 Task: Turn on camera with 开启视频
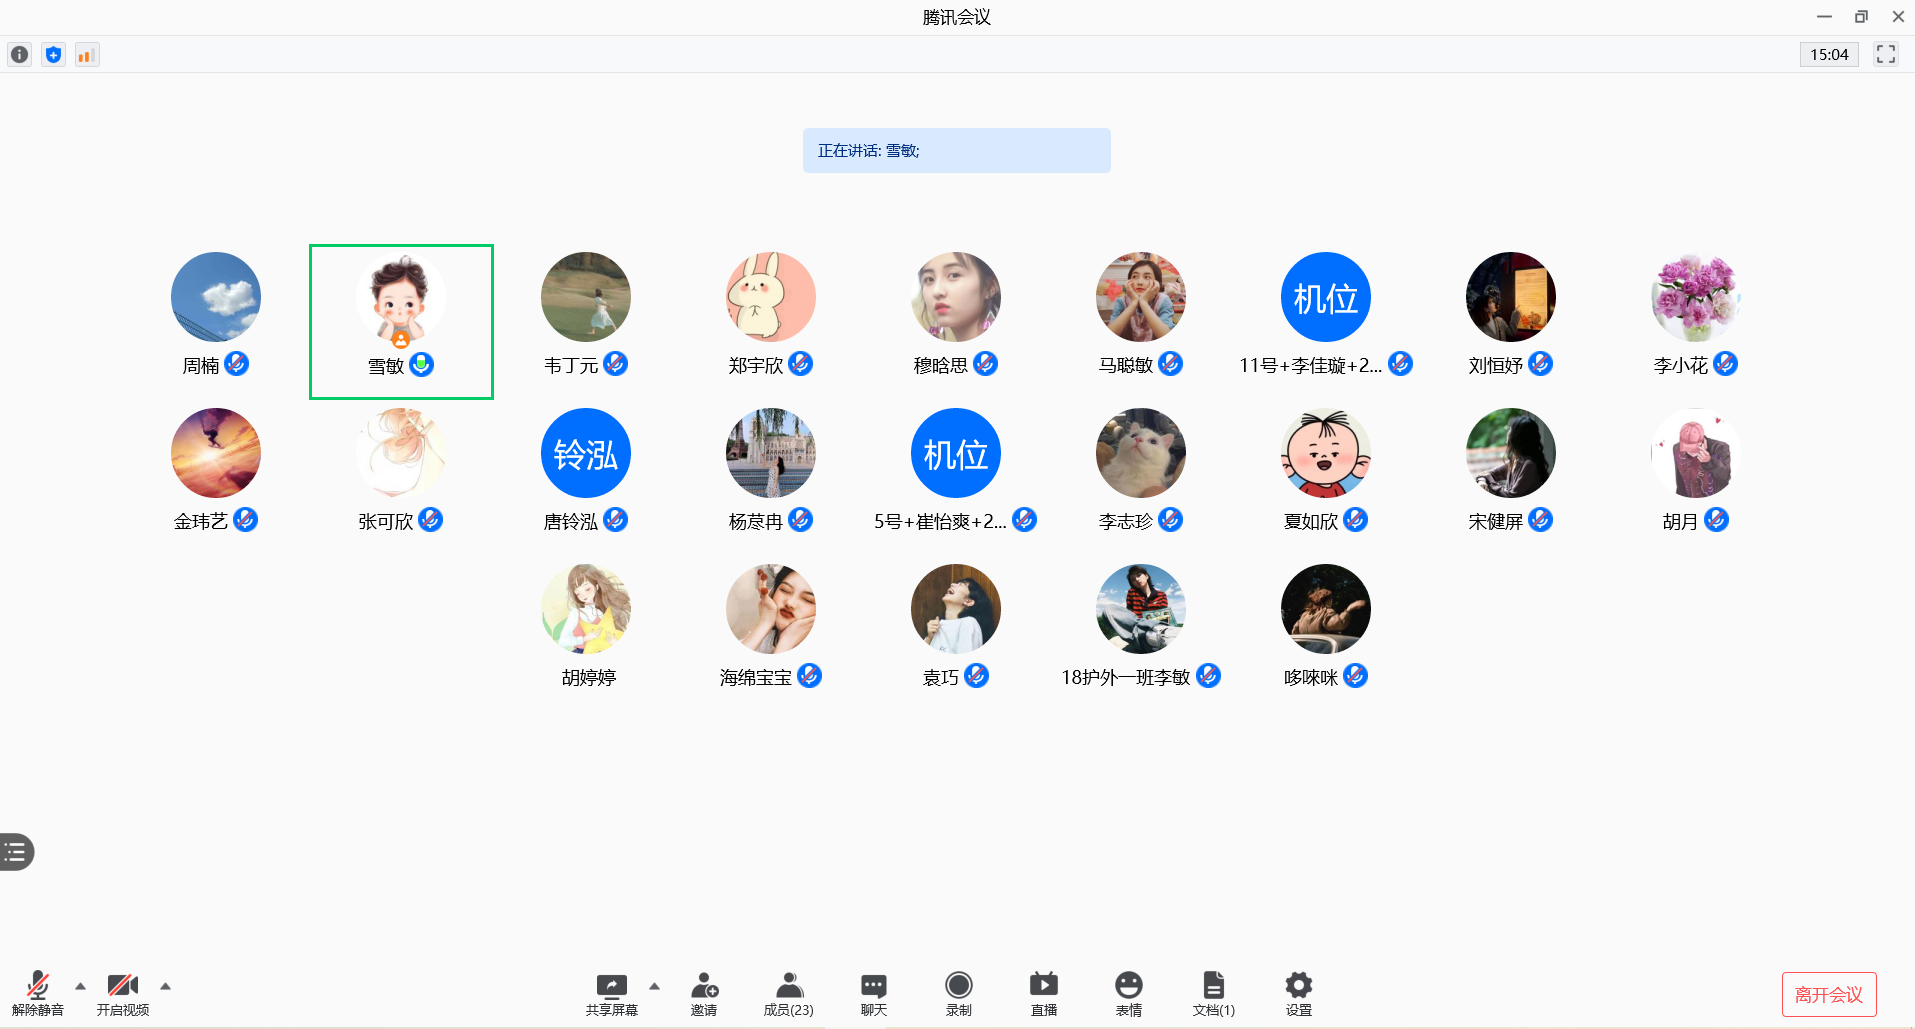point(123,993)
